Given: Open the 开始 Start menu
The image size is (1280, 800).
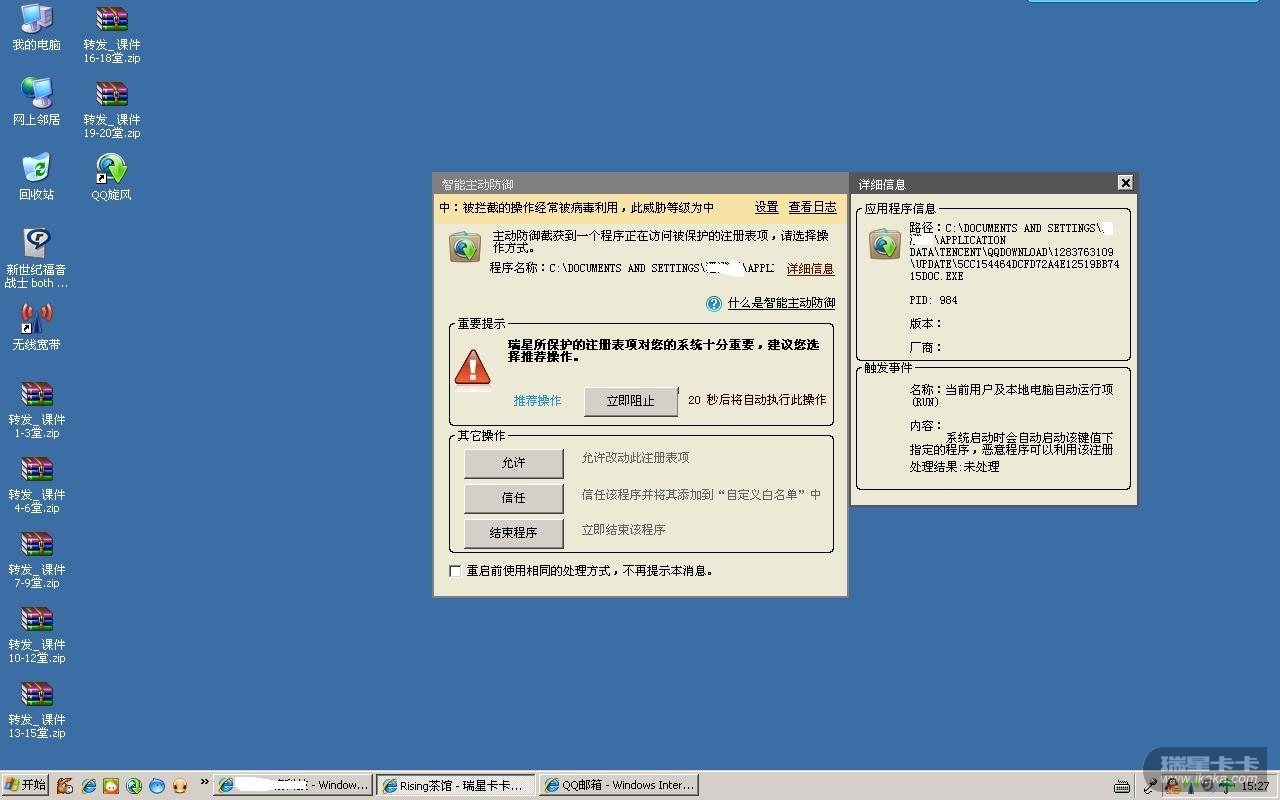Looking at the screenshot, I should pos(25,785).
